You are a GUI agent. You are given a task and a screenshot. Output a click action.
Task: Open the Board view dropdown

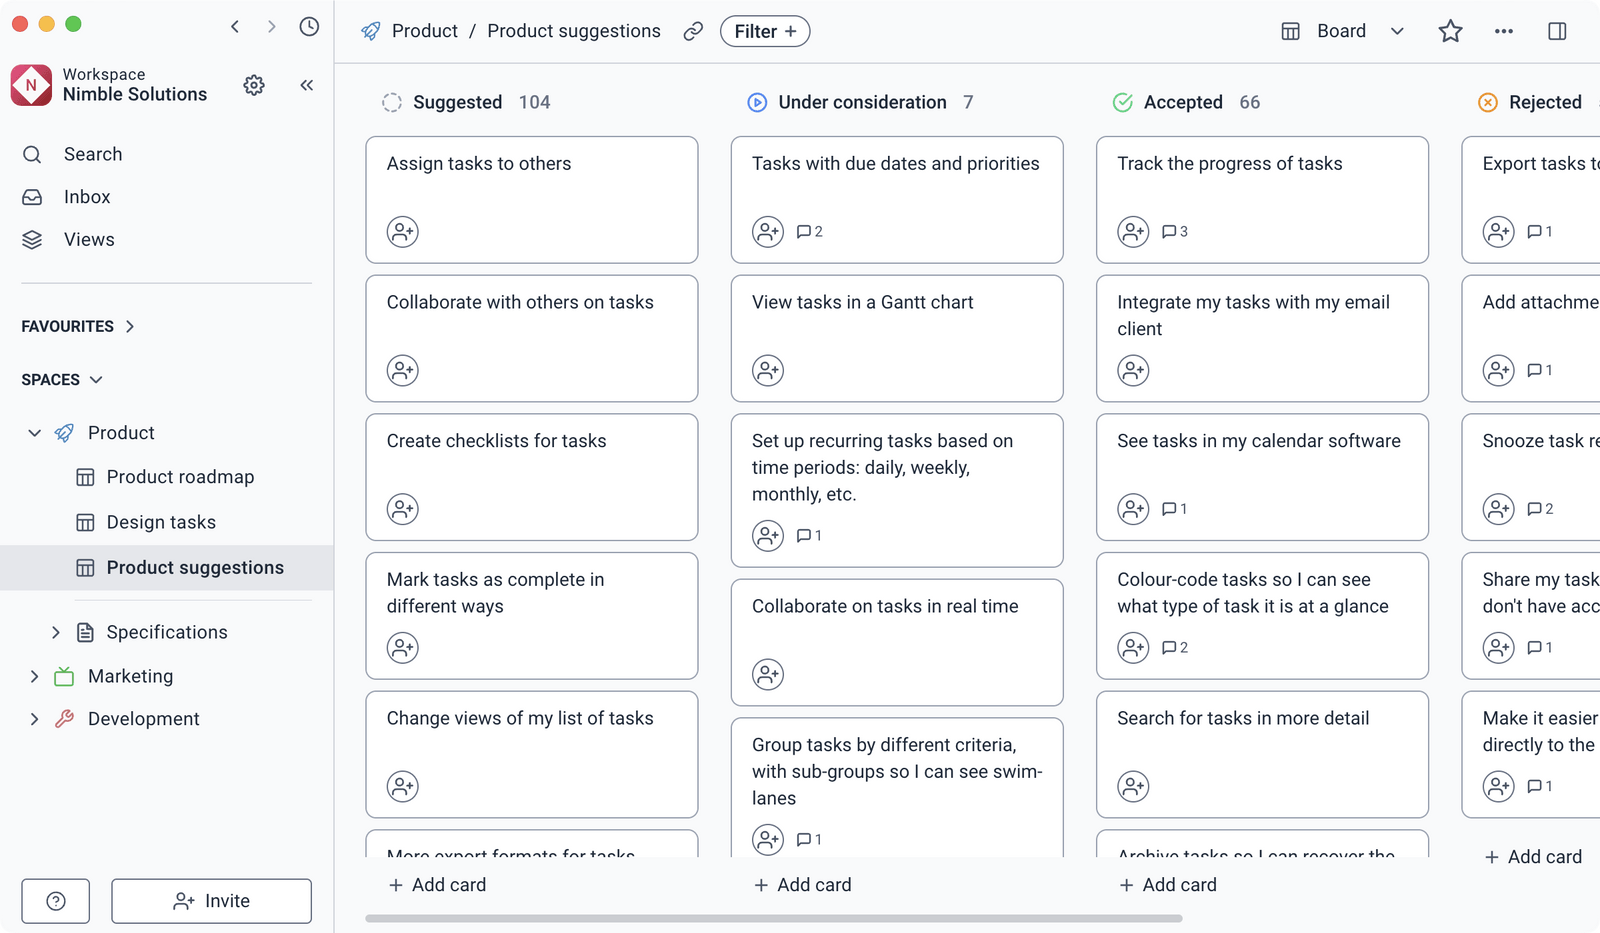click(1397, 31)
